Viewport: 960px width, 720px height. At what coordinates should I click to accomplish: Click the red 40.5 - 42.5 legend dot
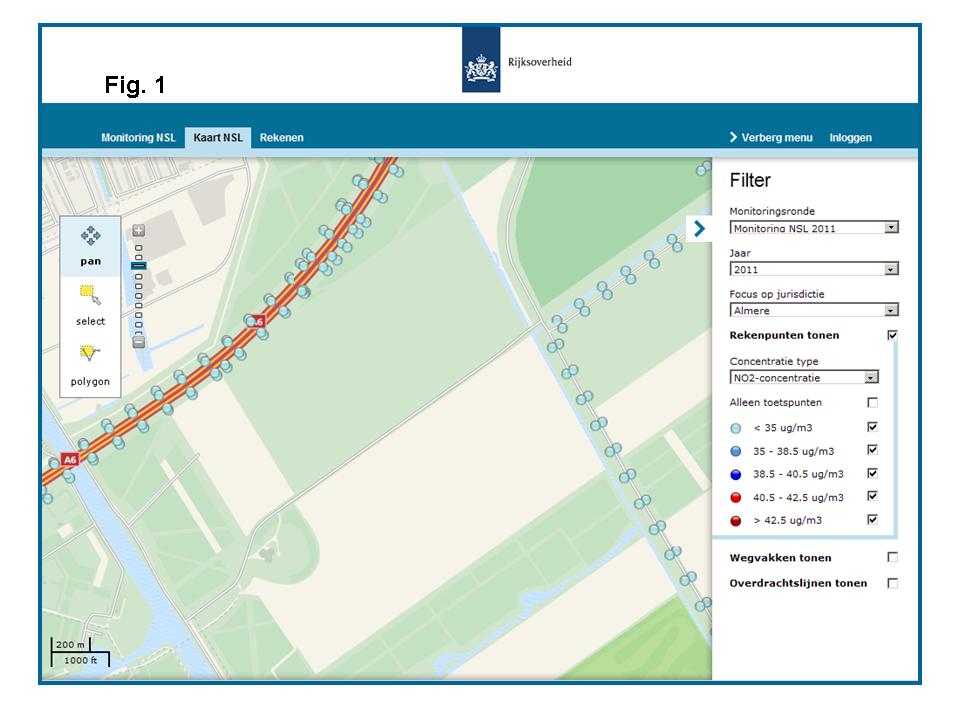tap(736, 498)
